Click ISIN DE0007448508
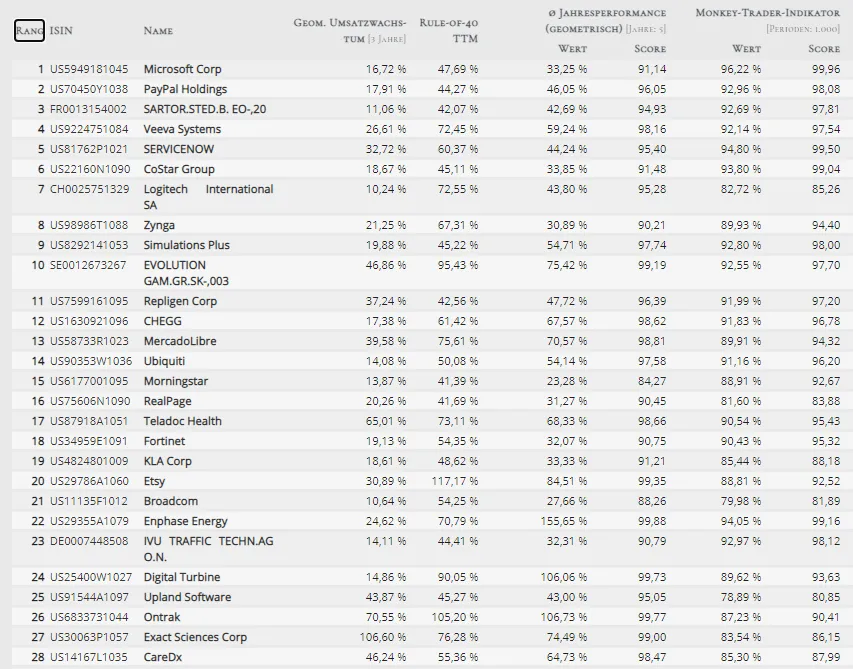Viewport: 853px width, 669px height. click(x=89, y=541)
